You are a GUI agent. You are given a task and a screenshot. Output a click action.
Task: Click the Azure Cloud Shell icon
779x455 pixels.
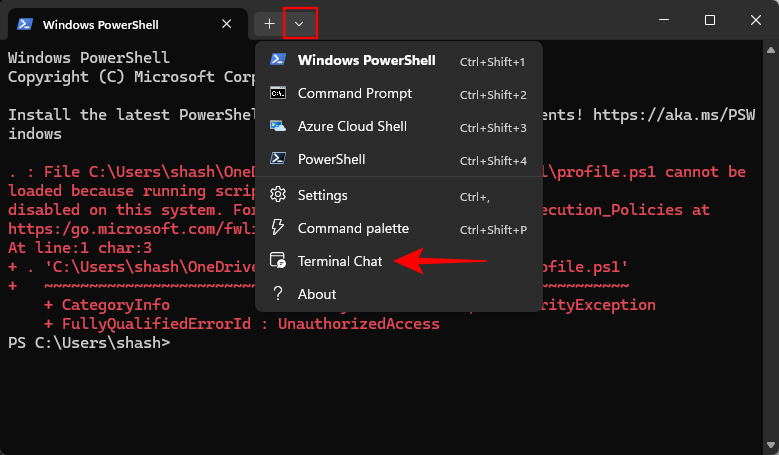pos(279,127)
